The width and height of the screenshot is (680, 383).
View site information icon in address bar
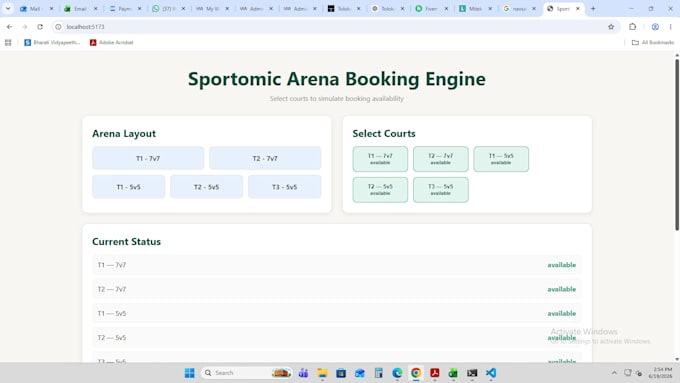pyautogui.click(x=58, y=27)
